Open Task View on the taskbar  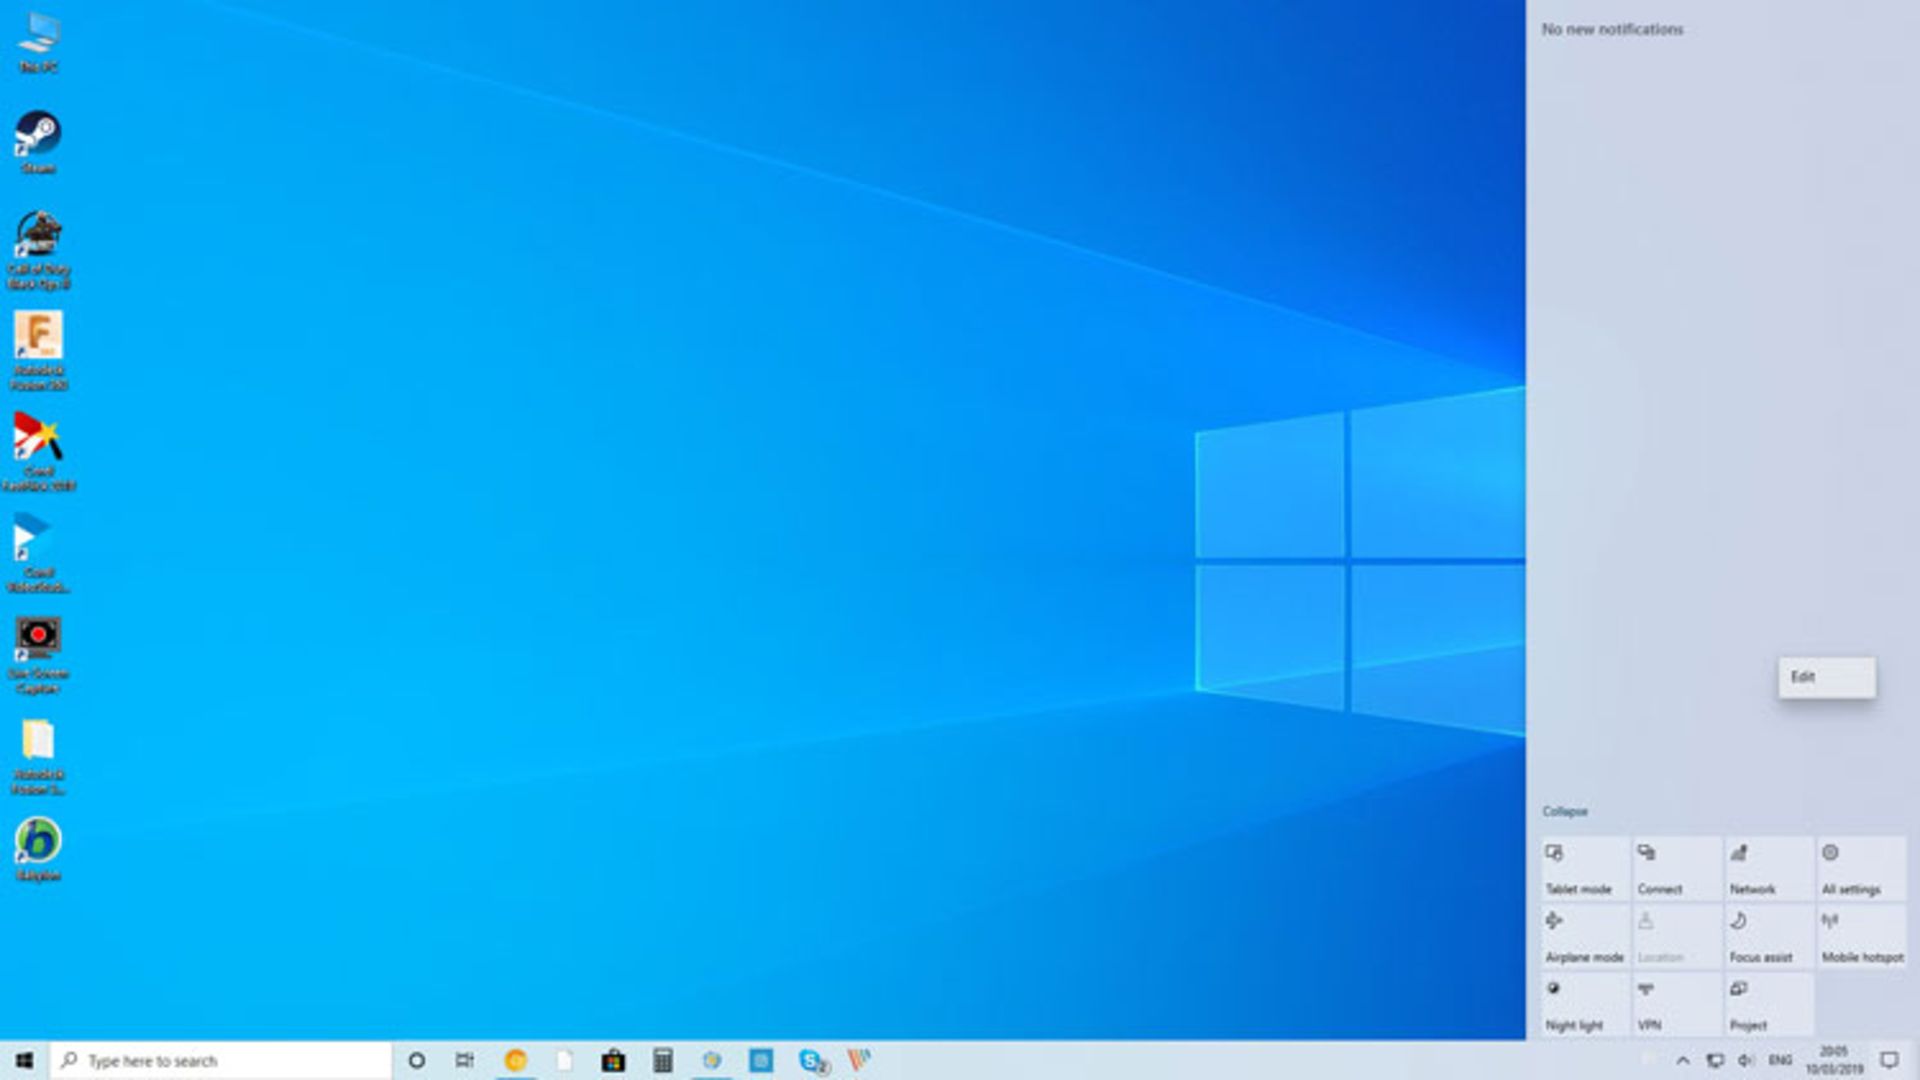(463, 1061)
